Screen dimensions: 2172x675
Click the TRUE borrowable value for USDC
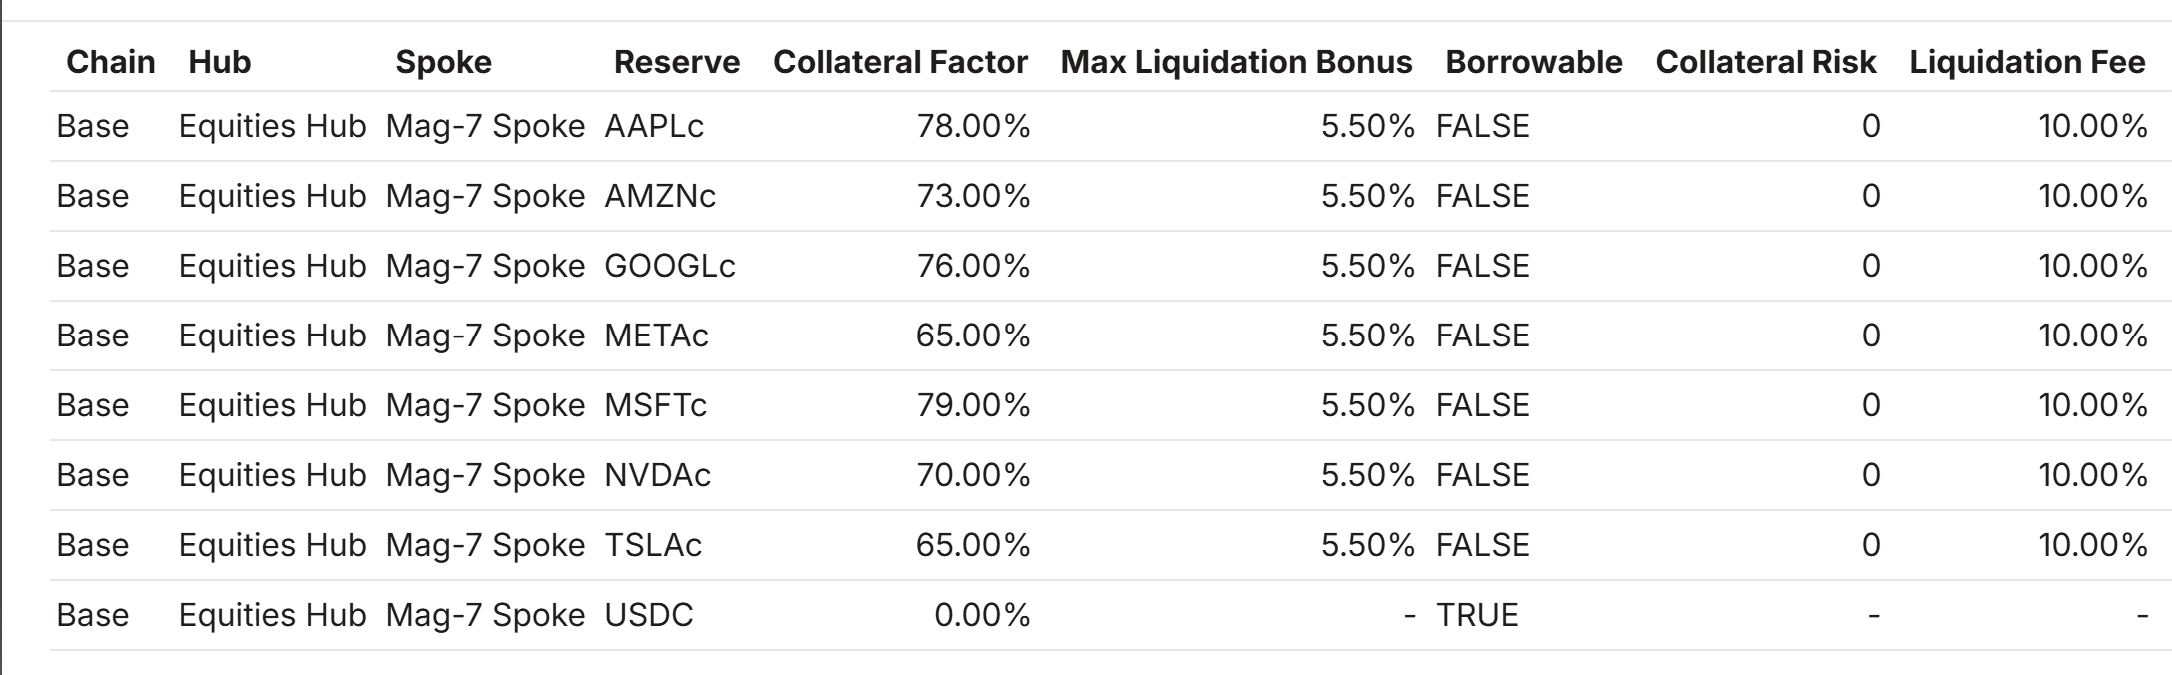tap(1477, 615)
